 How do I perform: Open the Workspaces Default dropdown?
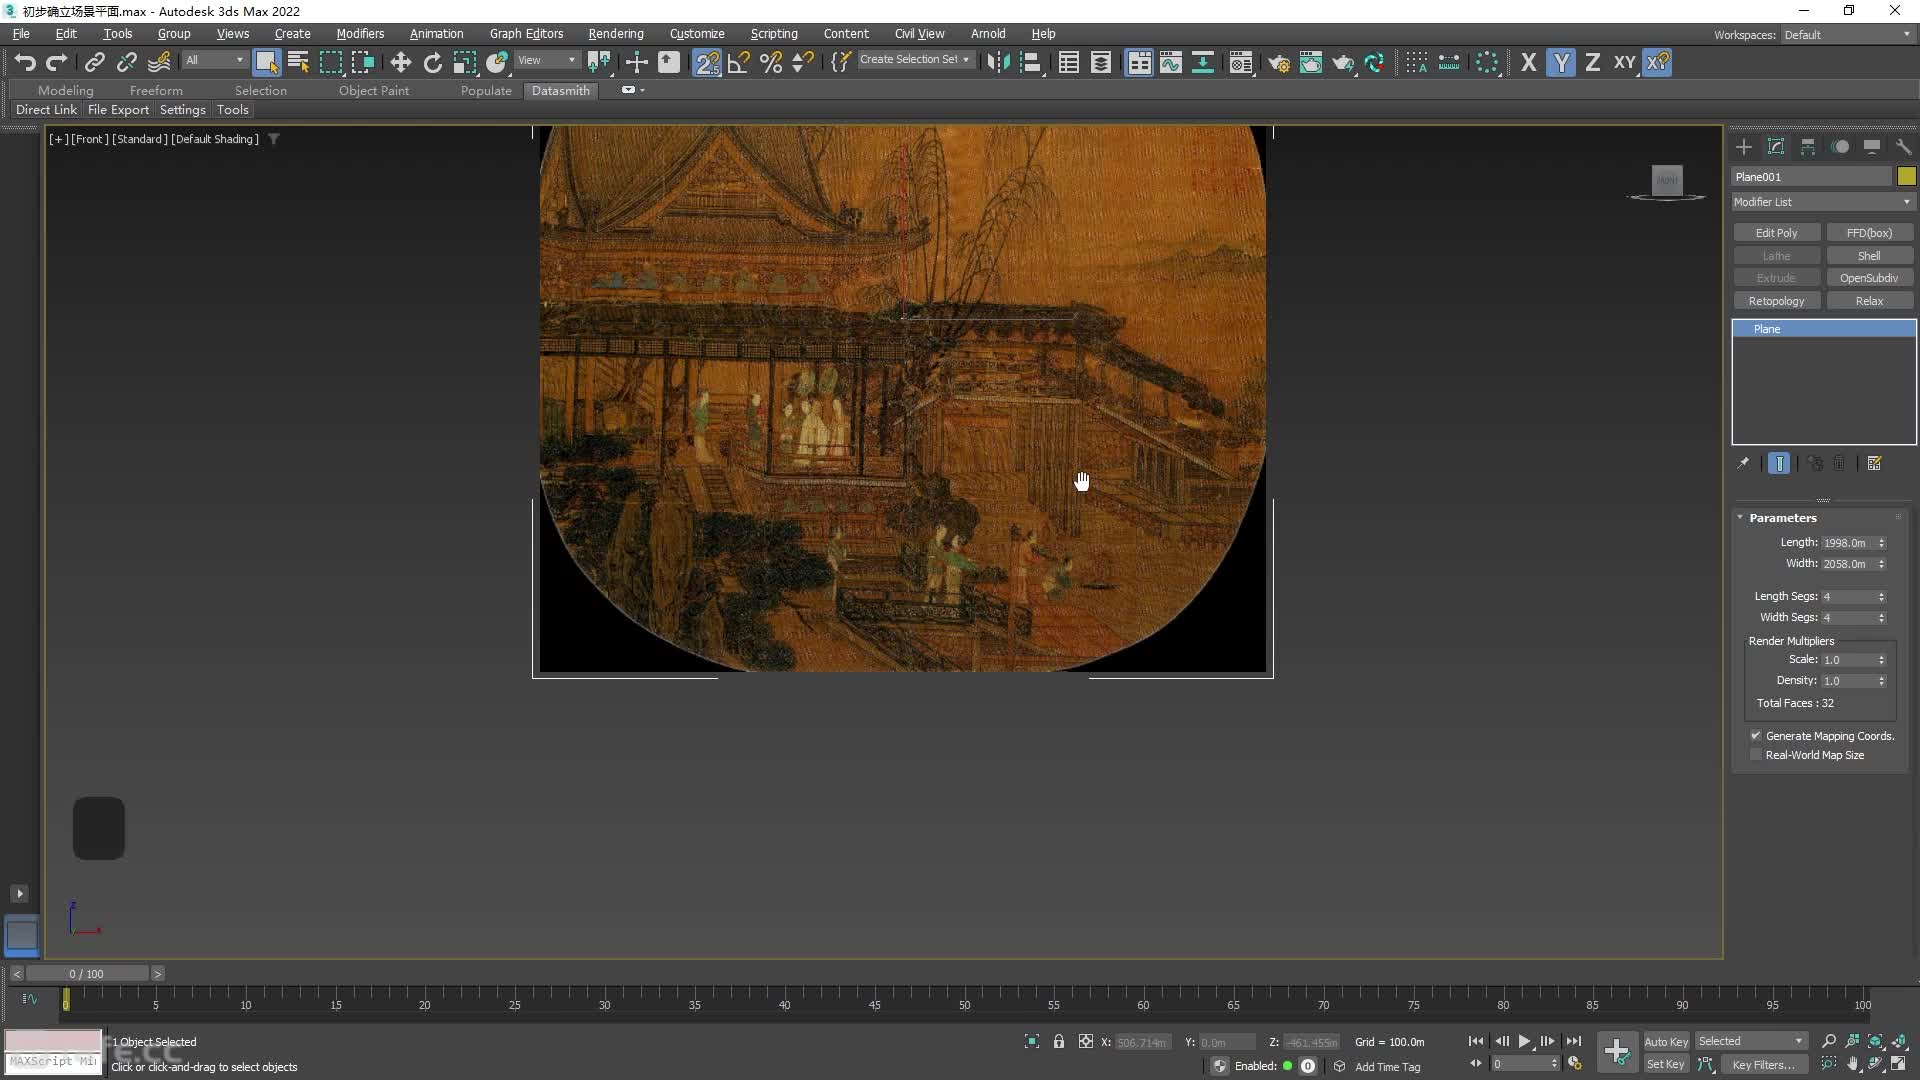(x=1847, y=35)
